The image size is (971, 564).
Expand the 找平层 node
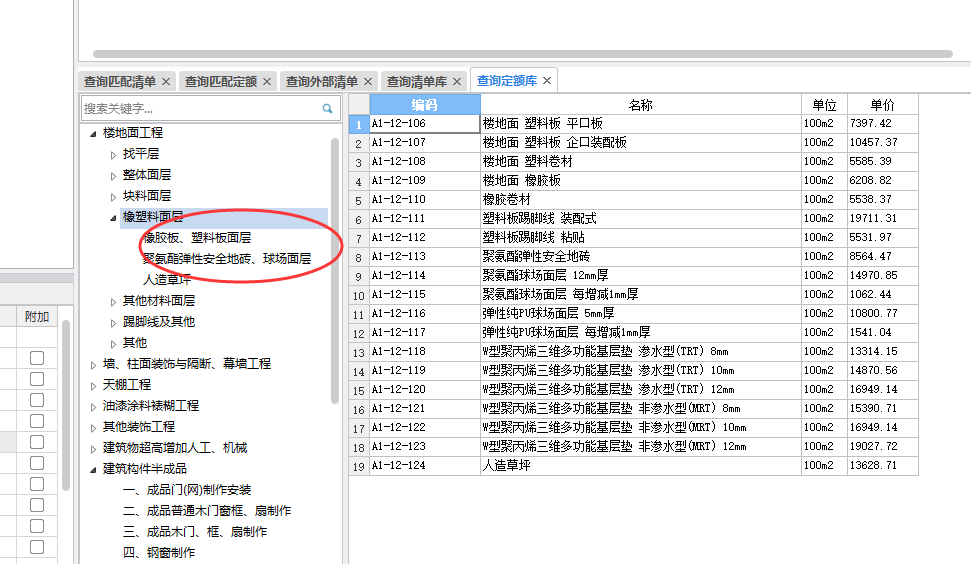coord(113,155)
